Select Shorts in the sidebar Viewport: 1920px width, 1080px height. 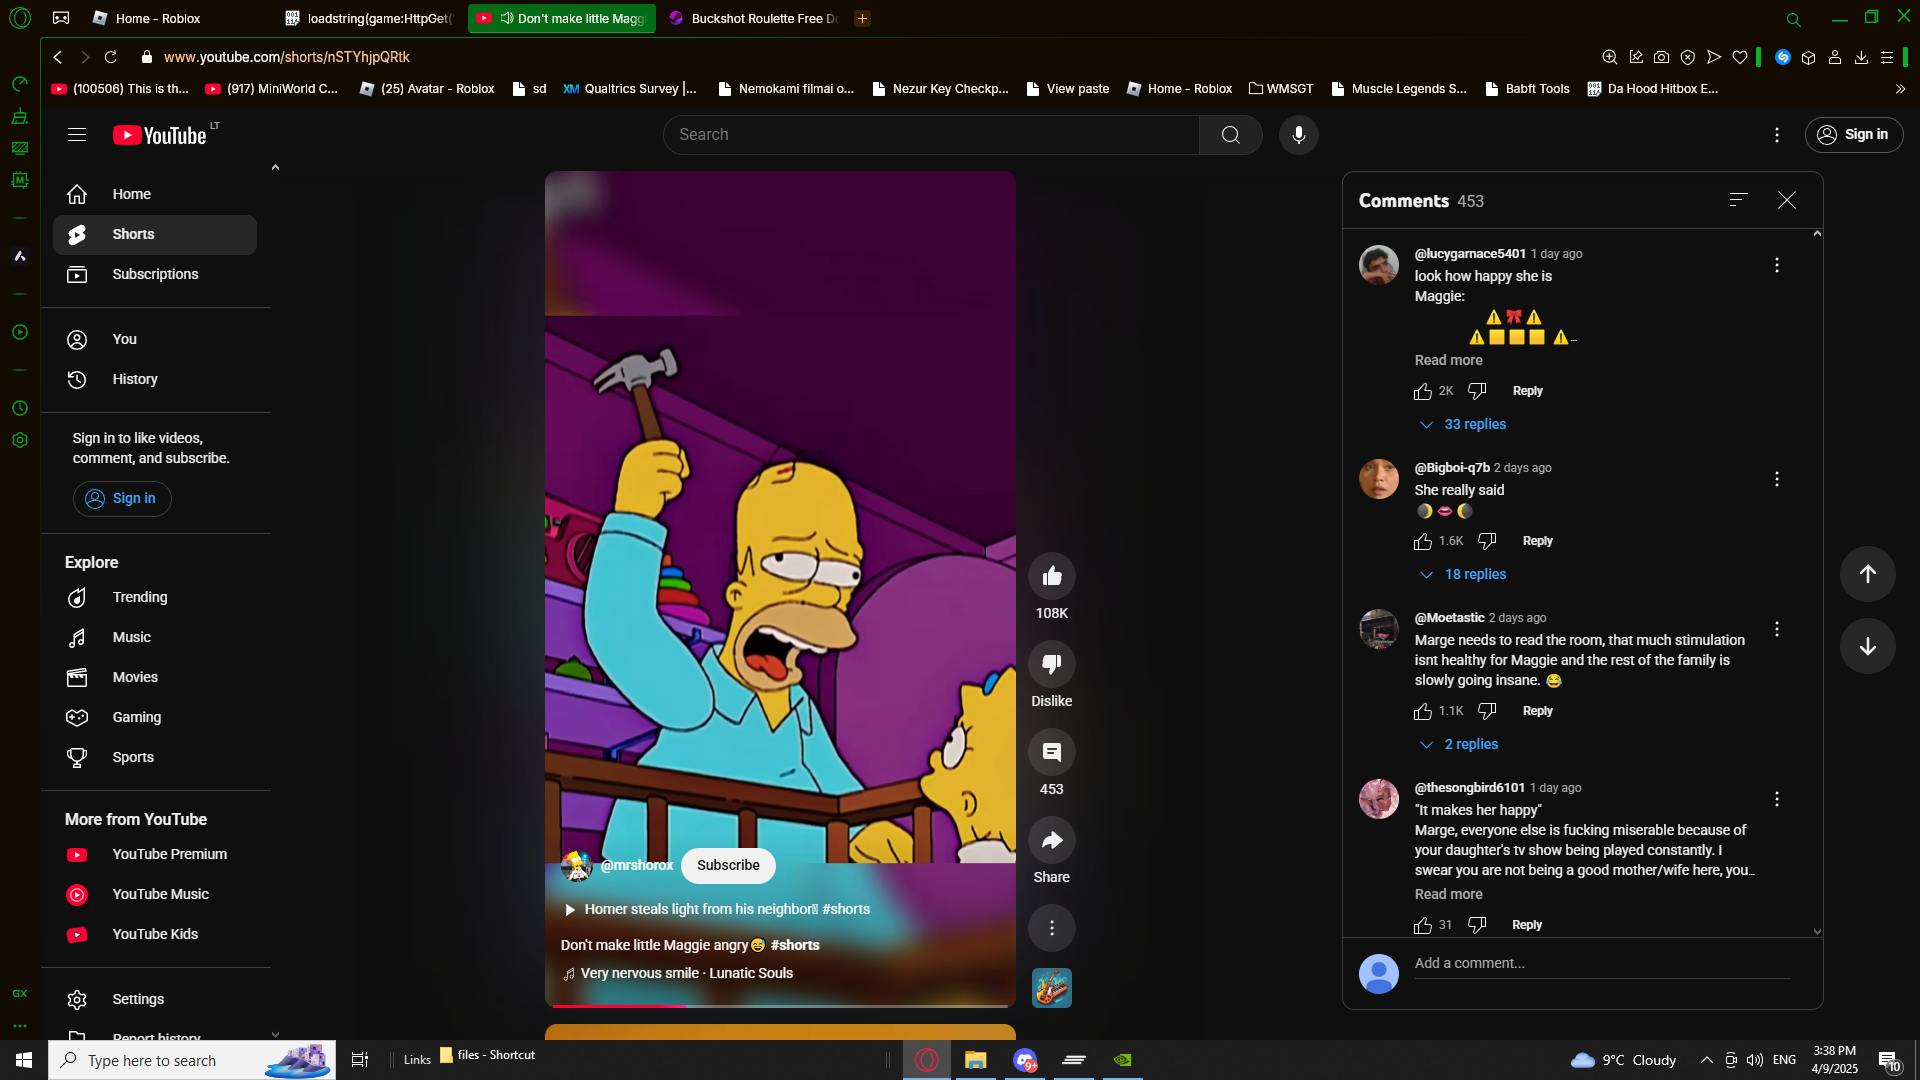(155, 234)
